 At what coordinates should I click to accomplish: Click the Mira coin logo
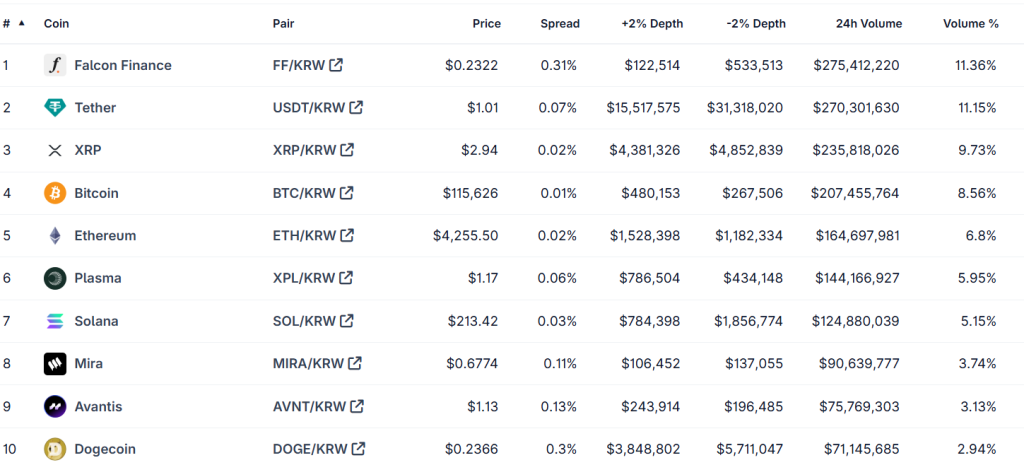55,364
